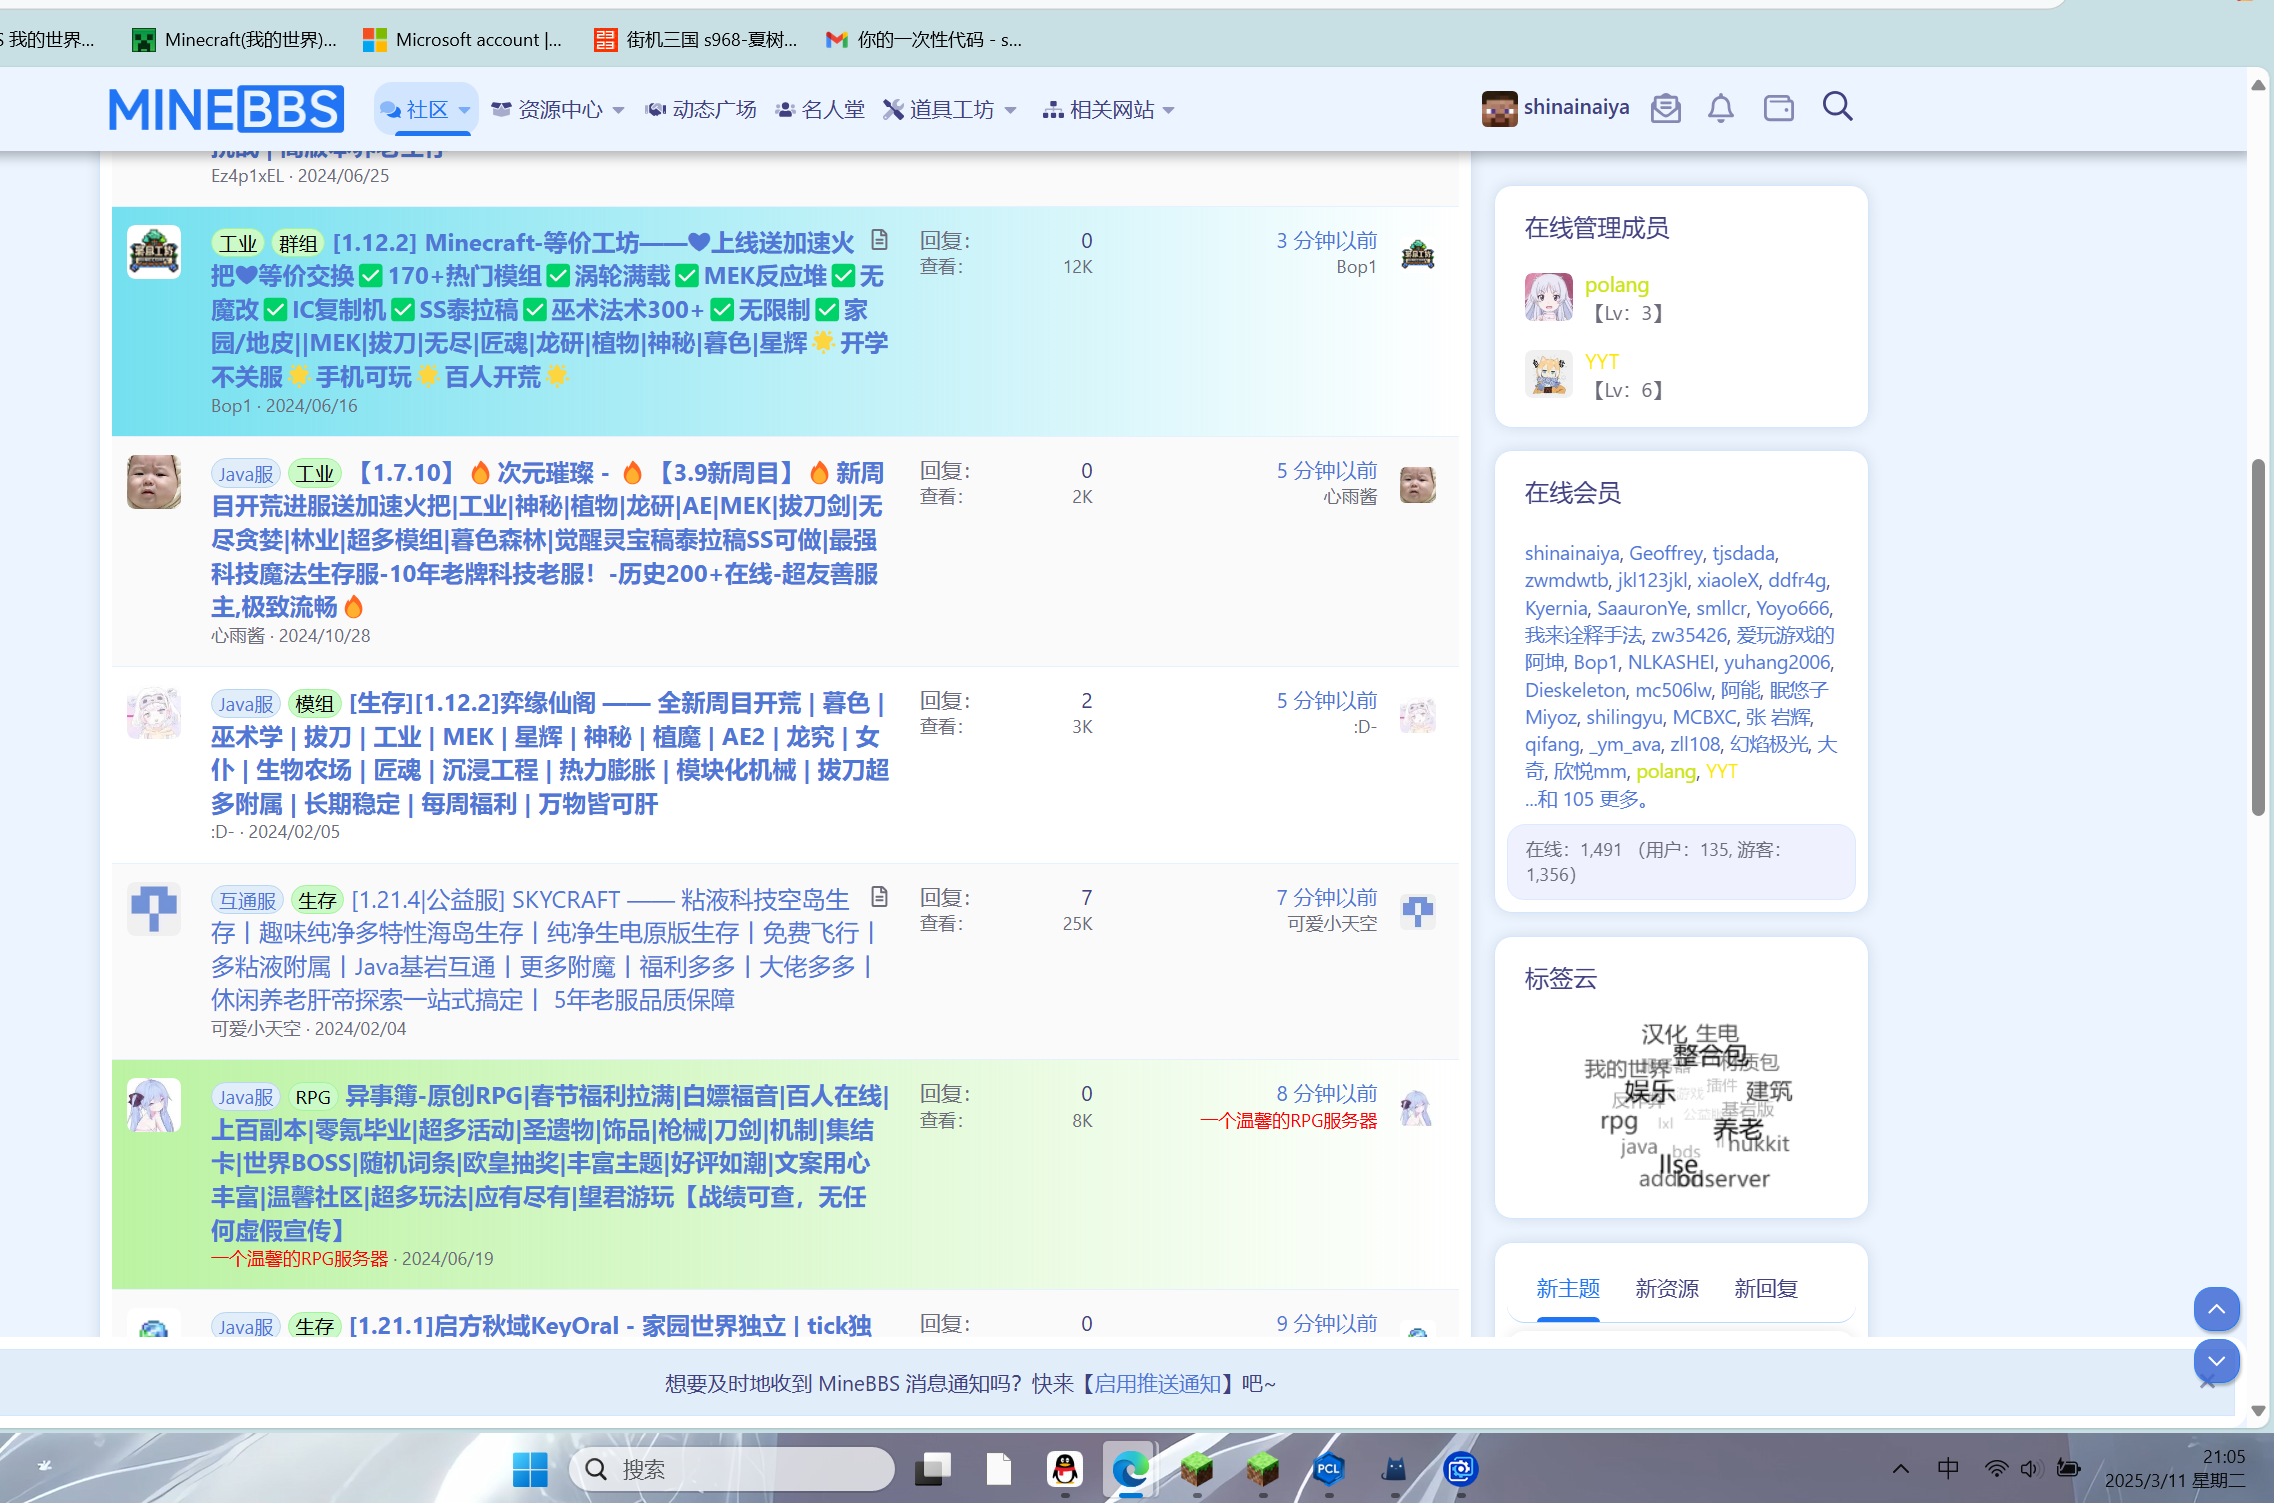
Task: Open 弈缘仙阁 1.12.2 thread
Action: [x=550, y=753]
